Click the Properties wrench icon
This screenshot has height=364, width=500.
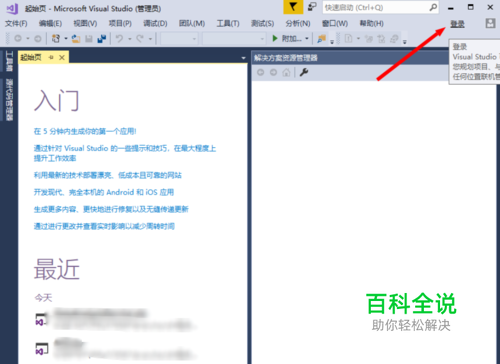304,72
